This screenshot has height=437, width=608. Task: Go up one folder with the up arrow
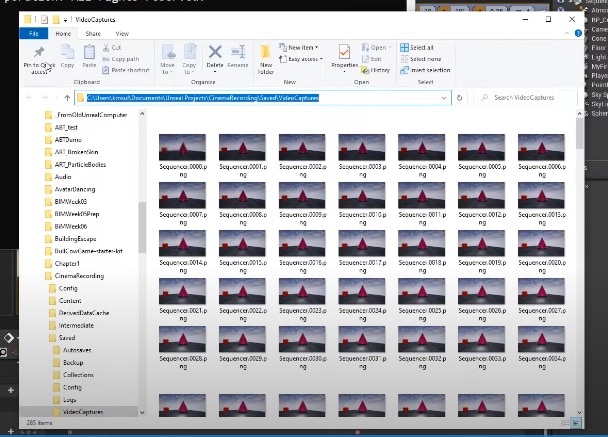(67, 98)
